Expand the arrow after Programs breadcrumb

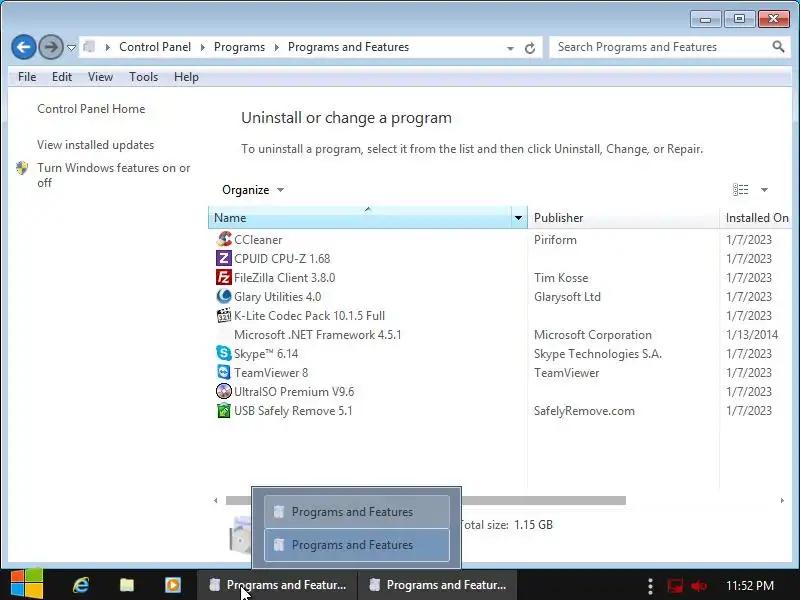pos(277,47)
